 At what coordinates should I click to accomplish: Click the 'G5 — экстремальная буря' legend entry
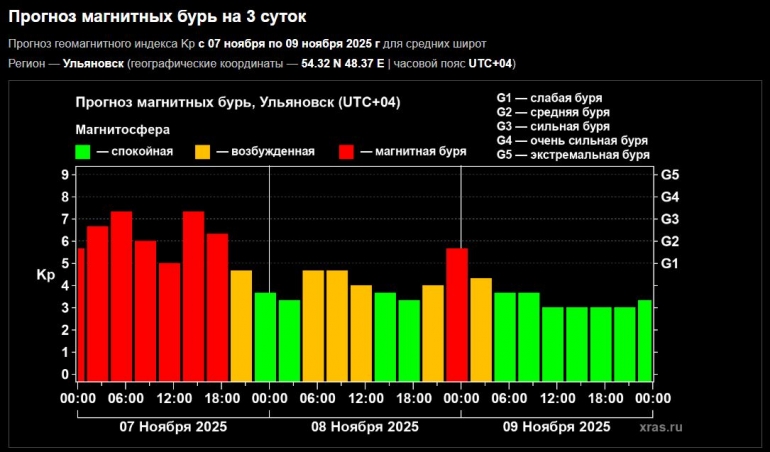(x=573, y=155)
